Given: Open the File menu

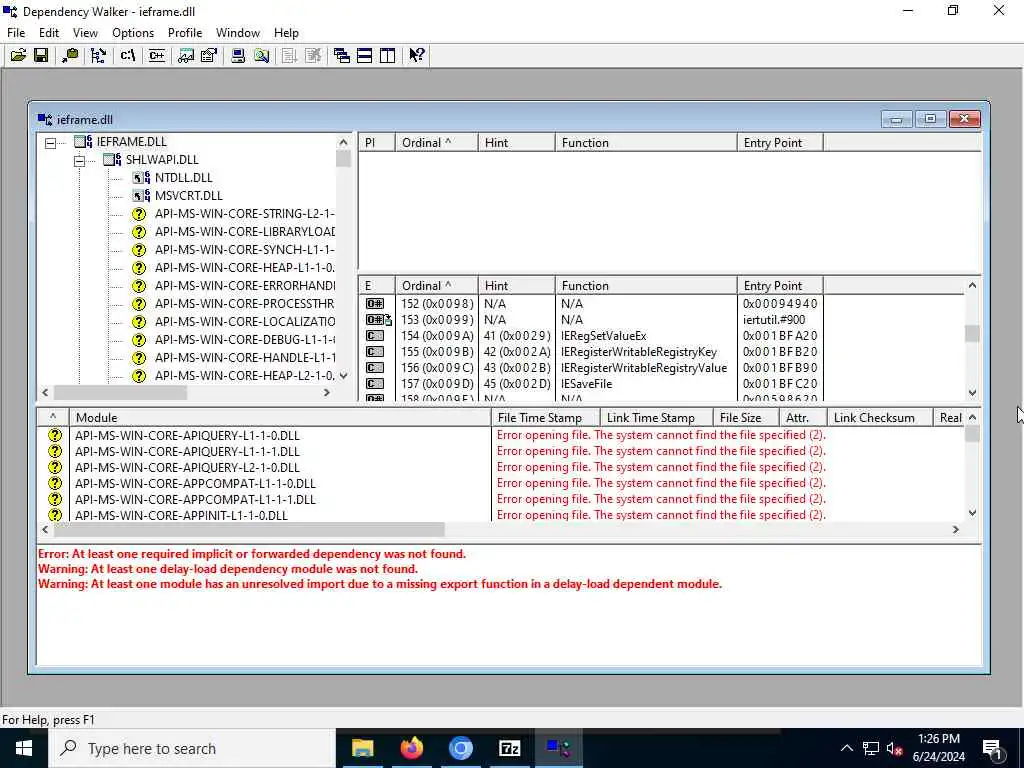Looking at the screenshot, I should 16,33.
